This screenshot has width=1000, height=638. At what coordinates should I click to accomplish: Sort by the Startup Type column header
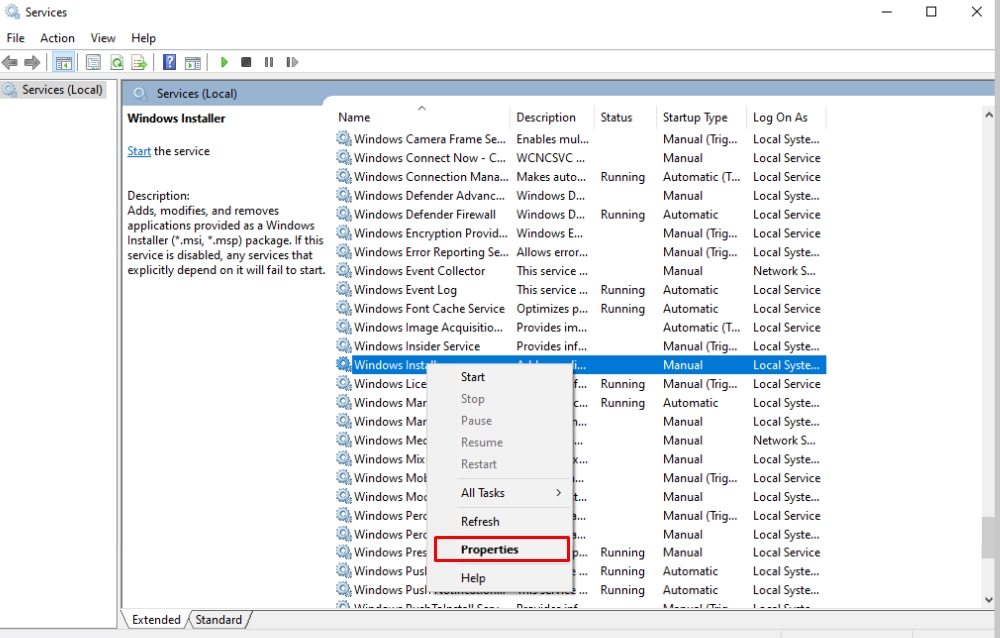[x=701, y=117]
